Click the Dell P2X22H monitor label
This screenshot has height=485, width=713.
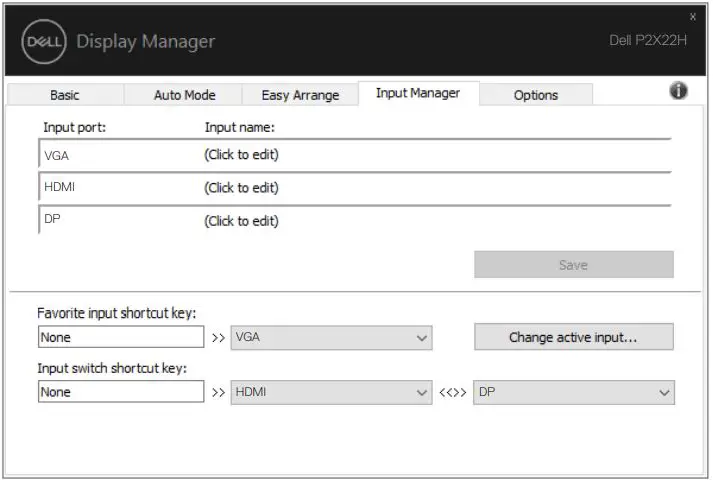pos(648,40)
